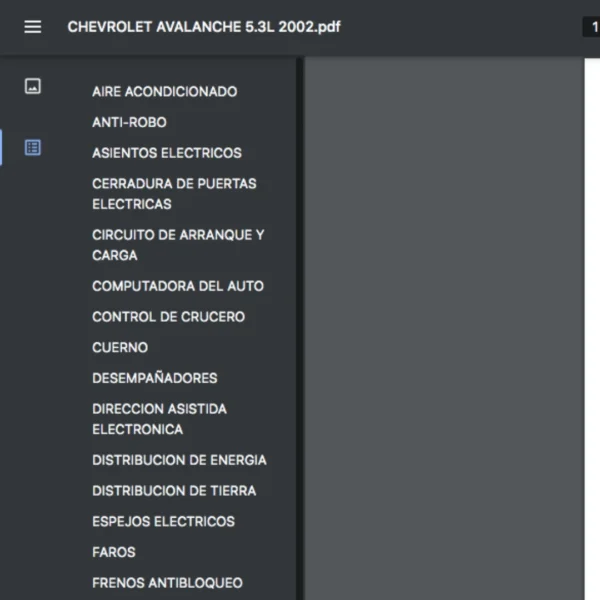
Task: Click the PDF file name title
Action: [x=204, y=27]
